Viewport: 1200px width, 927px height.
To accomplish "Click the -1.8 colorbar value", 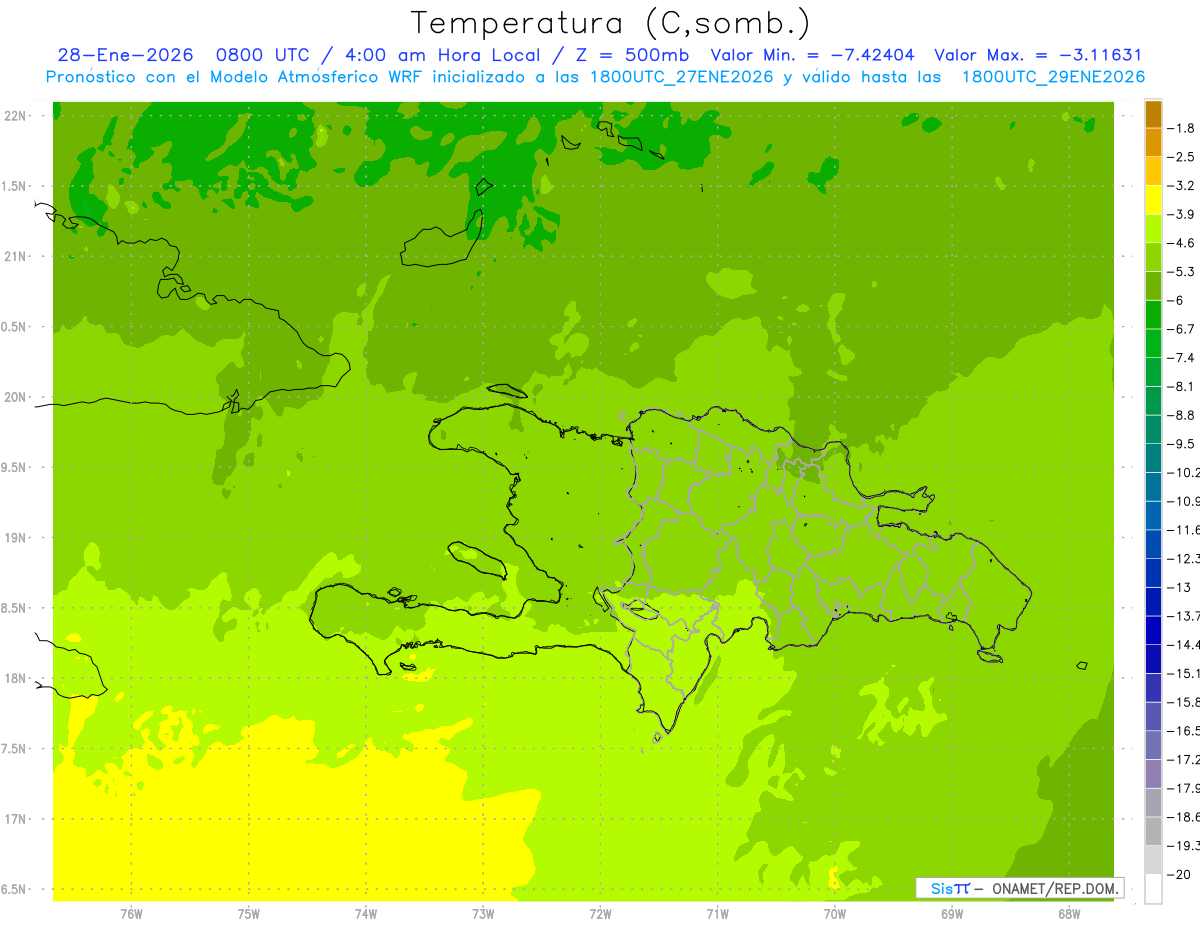I will pyautogui.click(x=1183, y=128).
